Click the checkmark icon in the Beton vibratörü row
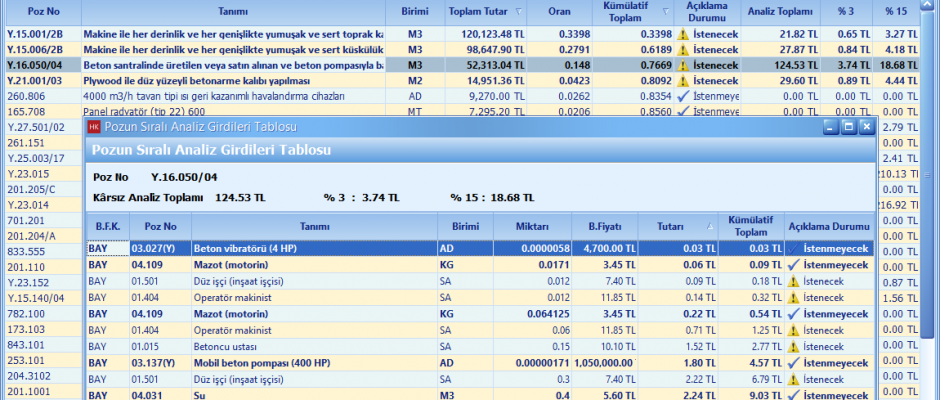940x400 pixels. [x=794, y=248]
